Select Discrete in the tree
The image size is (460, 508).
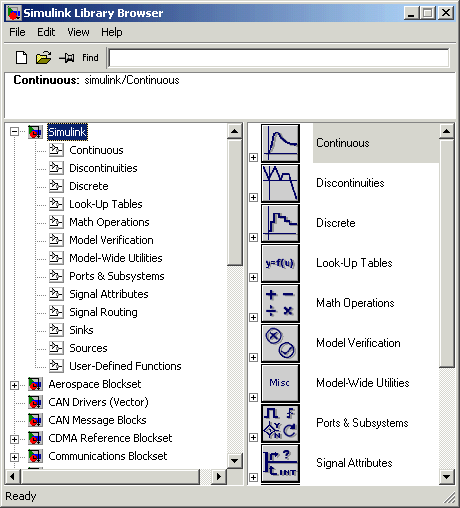89,186
